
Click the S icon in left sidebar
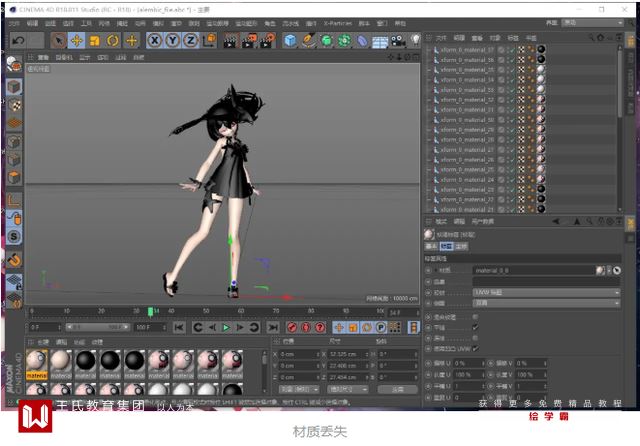(14, 236)
